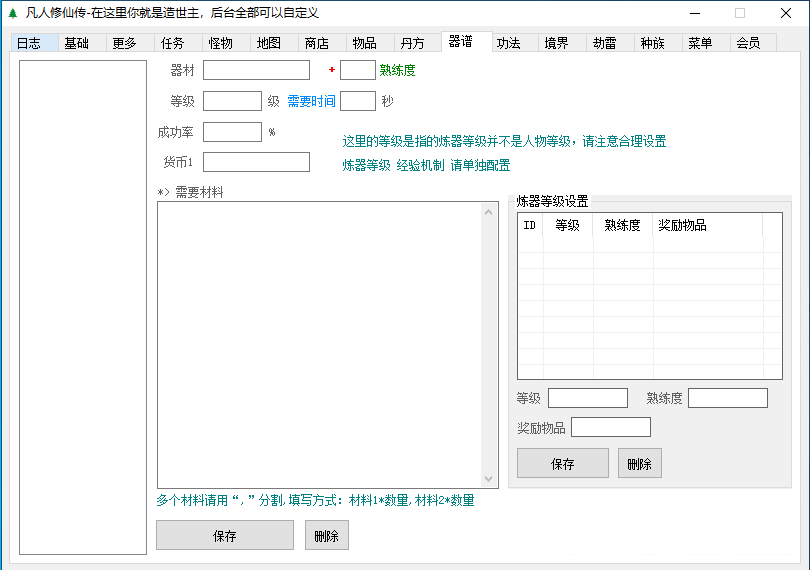Click the red plus sign after 器材
Screen dimensions: 810x570
click(332, 70)
